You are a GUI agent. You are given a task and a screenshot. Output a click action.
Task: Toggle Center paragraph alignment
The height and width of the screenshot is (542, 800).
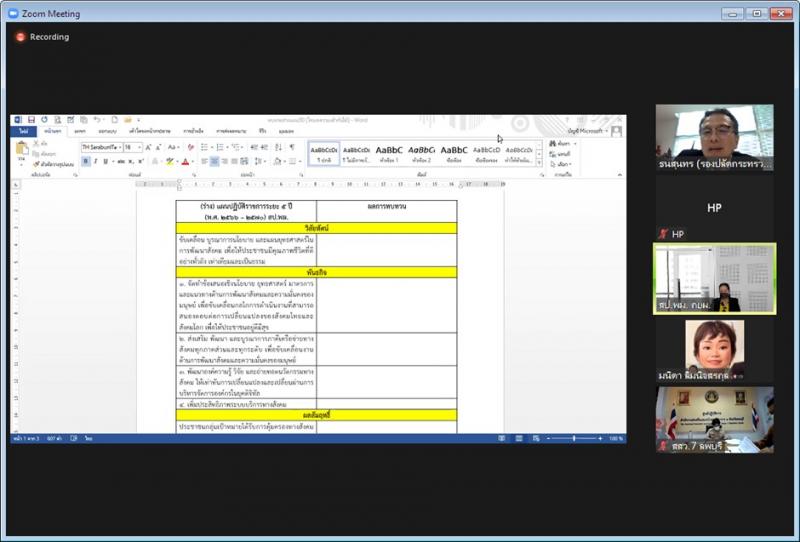(214, 161)
